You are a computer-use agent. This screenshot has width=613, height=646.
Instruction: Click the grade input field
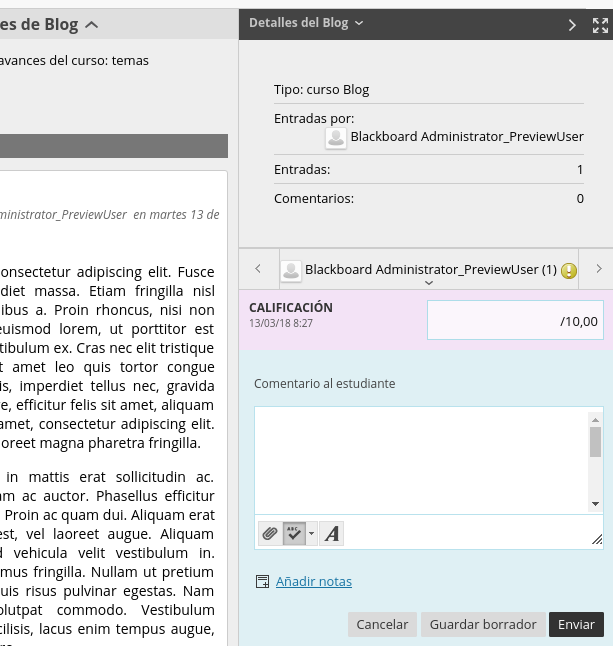[x=514, y=321]
